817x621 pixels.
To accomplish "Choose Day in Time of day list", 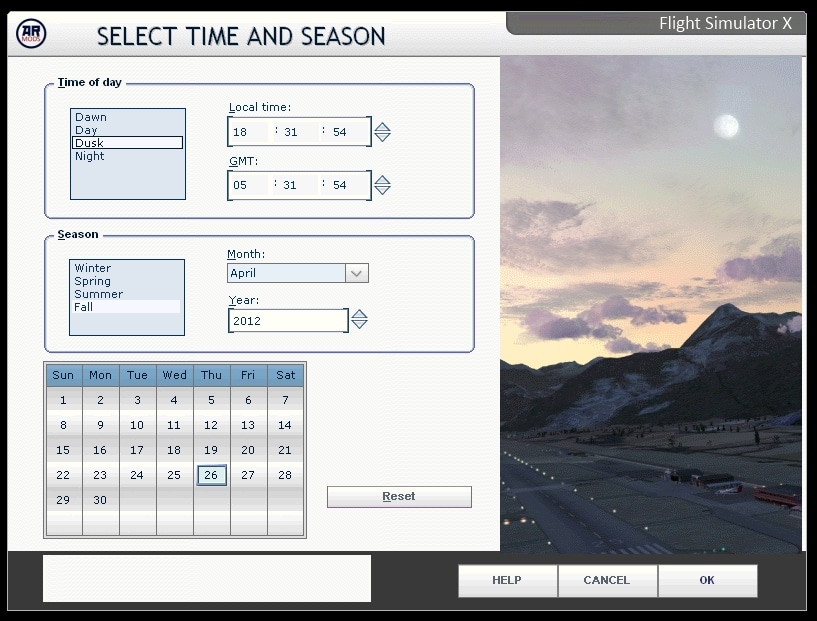I will coord(87,130).
